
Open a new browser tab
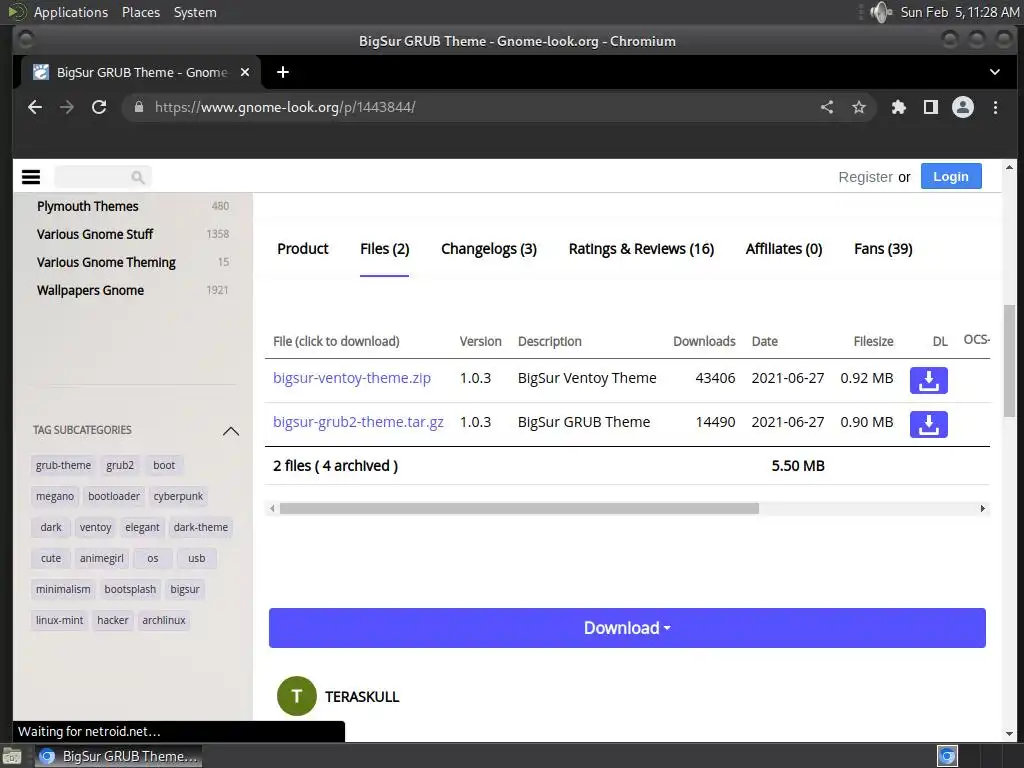coord(283,72)
